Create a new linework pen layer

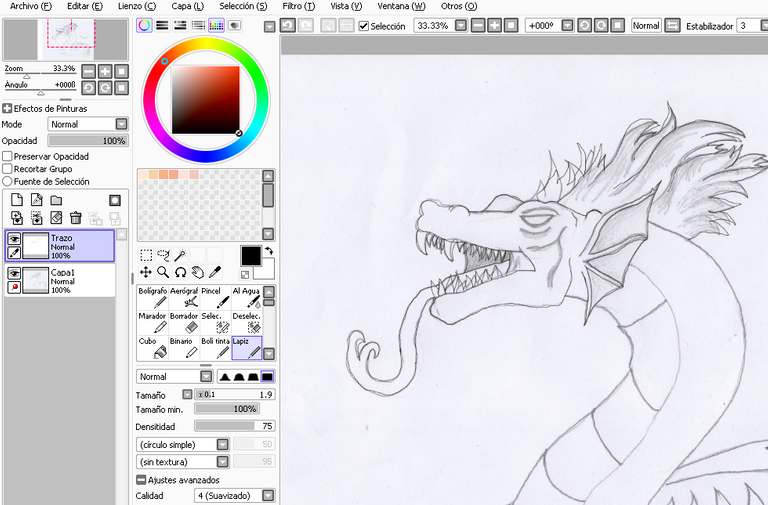tap(37, 200)
